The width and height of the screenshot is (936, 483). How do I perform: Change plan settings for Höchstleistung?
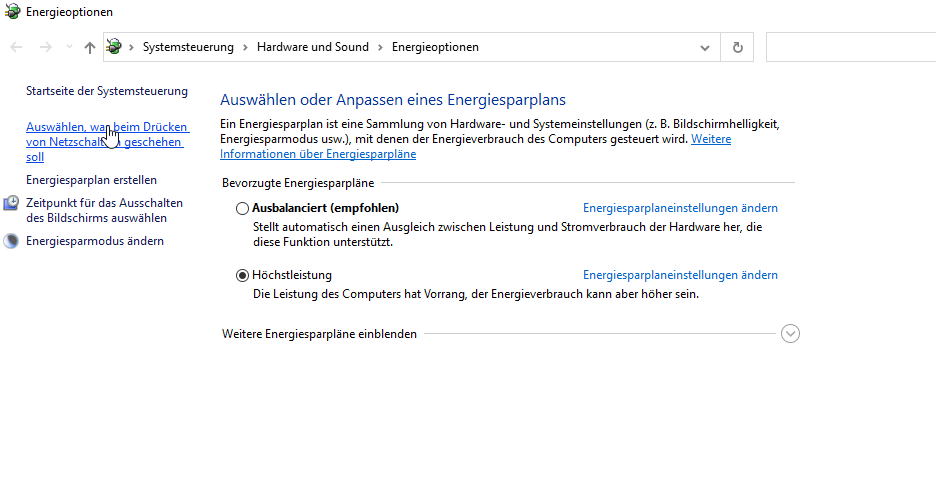click(x=680, y=275)
